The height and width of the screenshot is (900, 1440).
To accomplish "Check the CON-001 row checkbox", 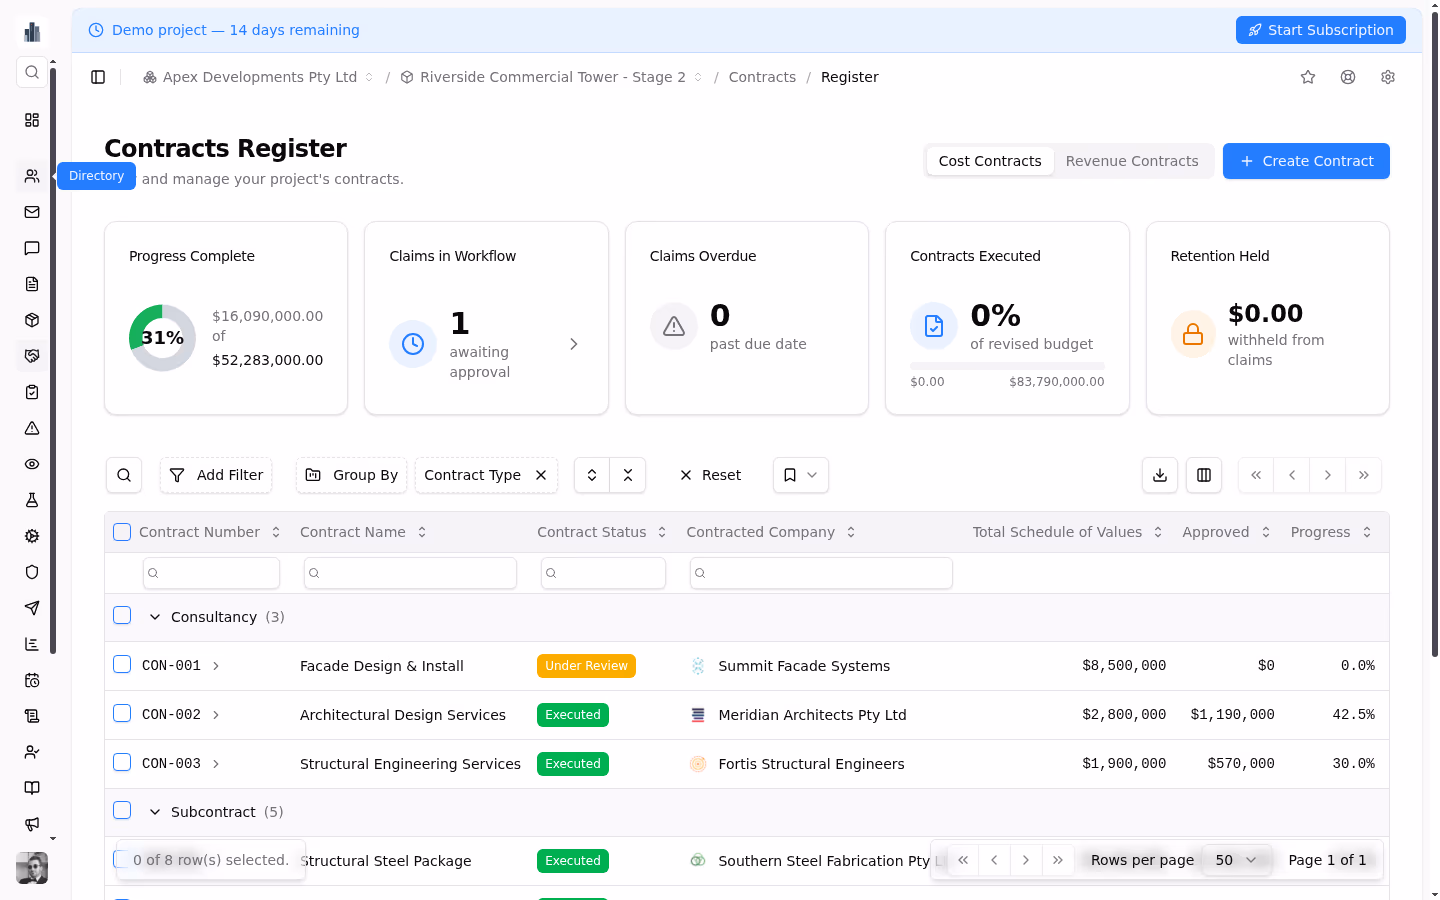I will click(x=122, y=664).
